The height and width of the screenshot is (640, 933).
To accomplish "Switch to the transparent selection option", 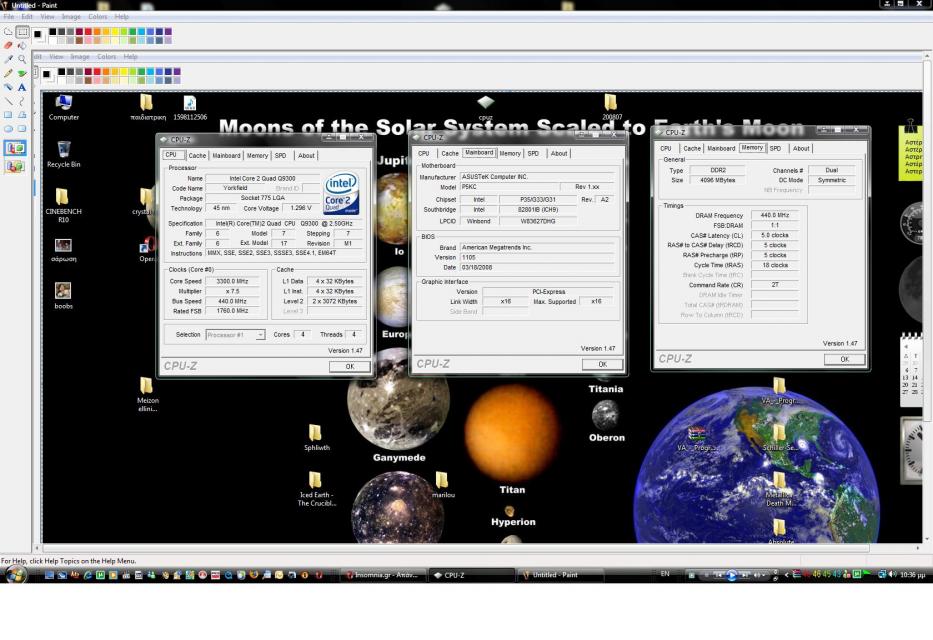I will [x=15, y=167].
